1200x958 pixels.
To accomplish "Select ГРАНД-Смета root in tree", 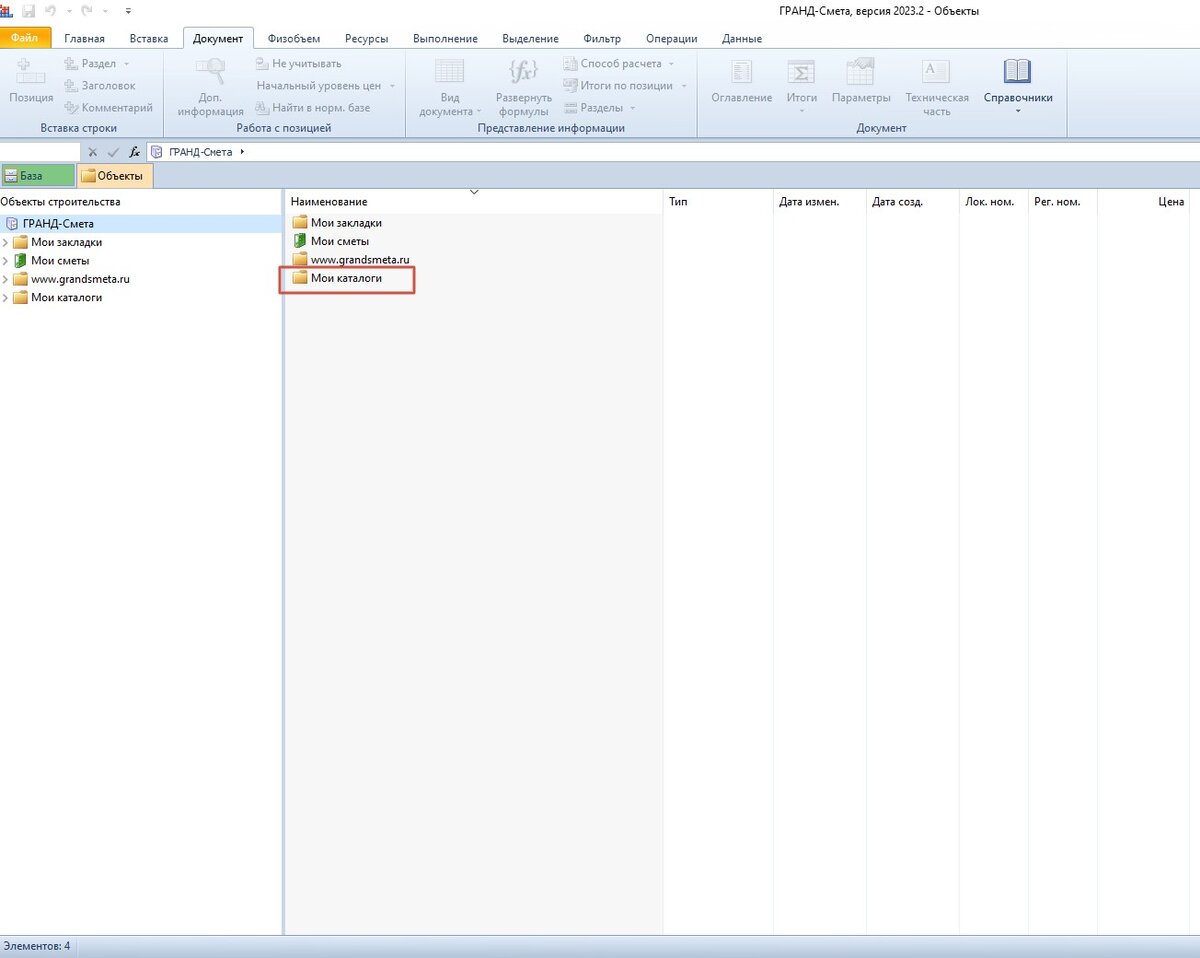I will tap(57, 224).
